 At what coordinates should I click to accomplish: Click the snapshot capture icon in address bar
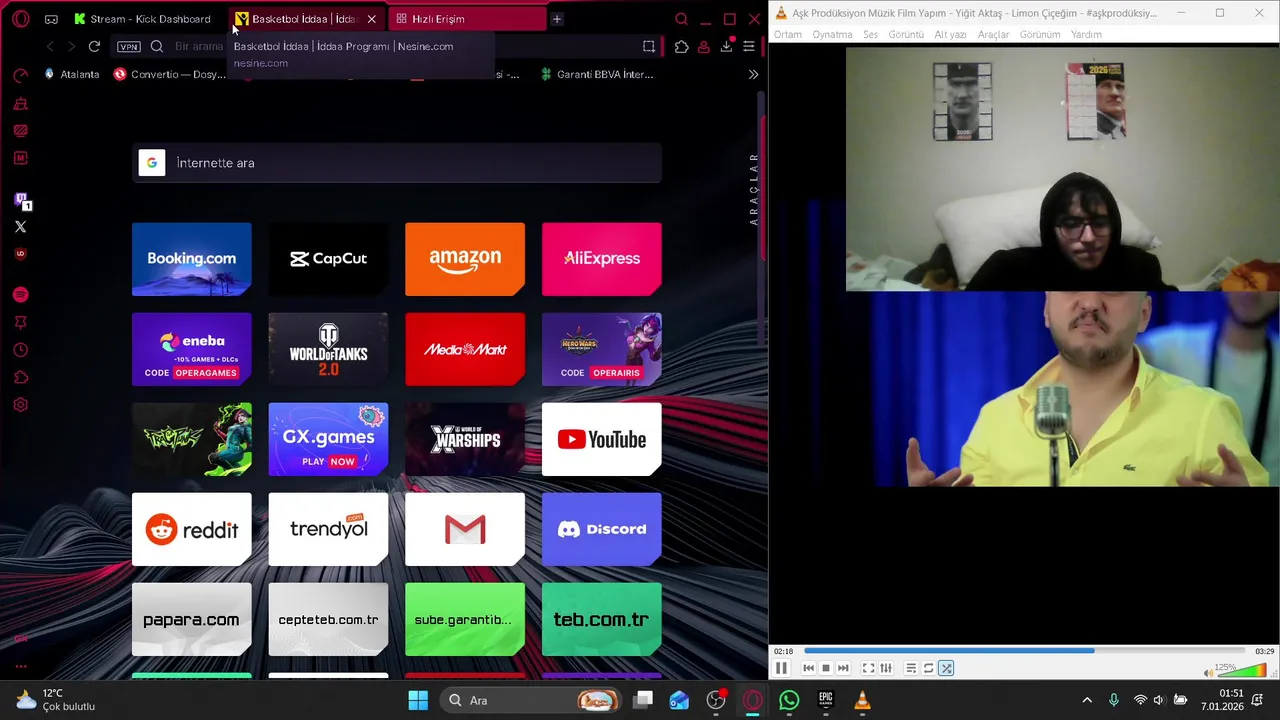tap(649, 46)
